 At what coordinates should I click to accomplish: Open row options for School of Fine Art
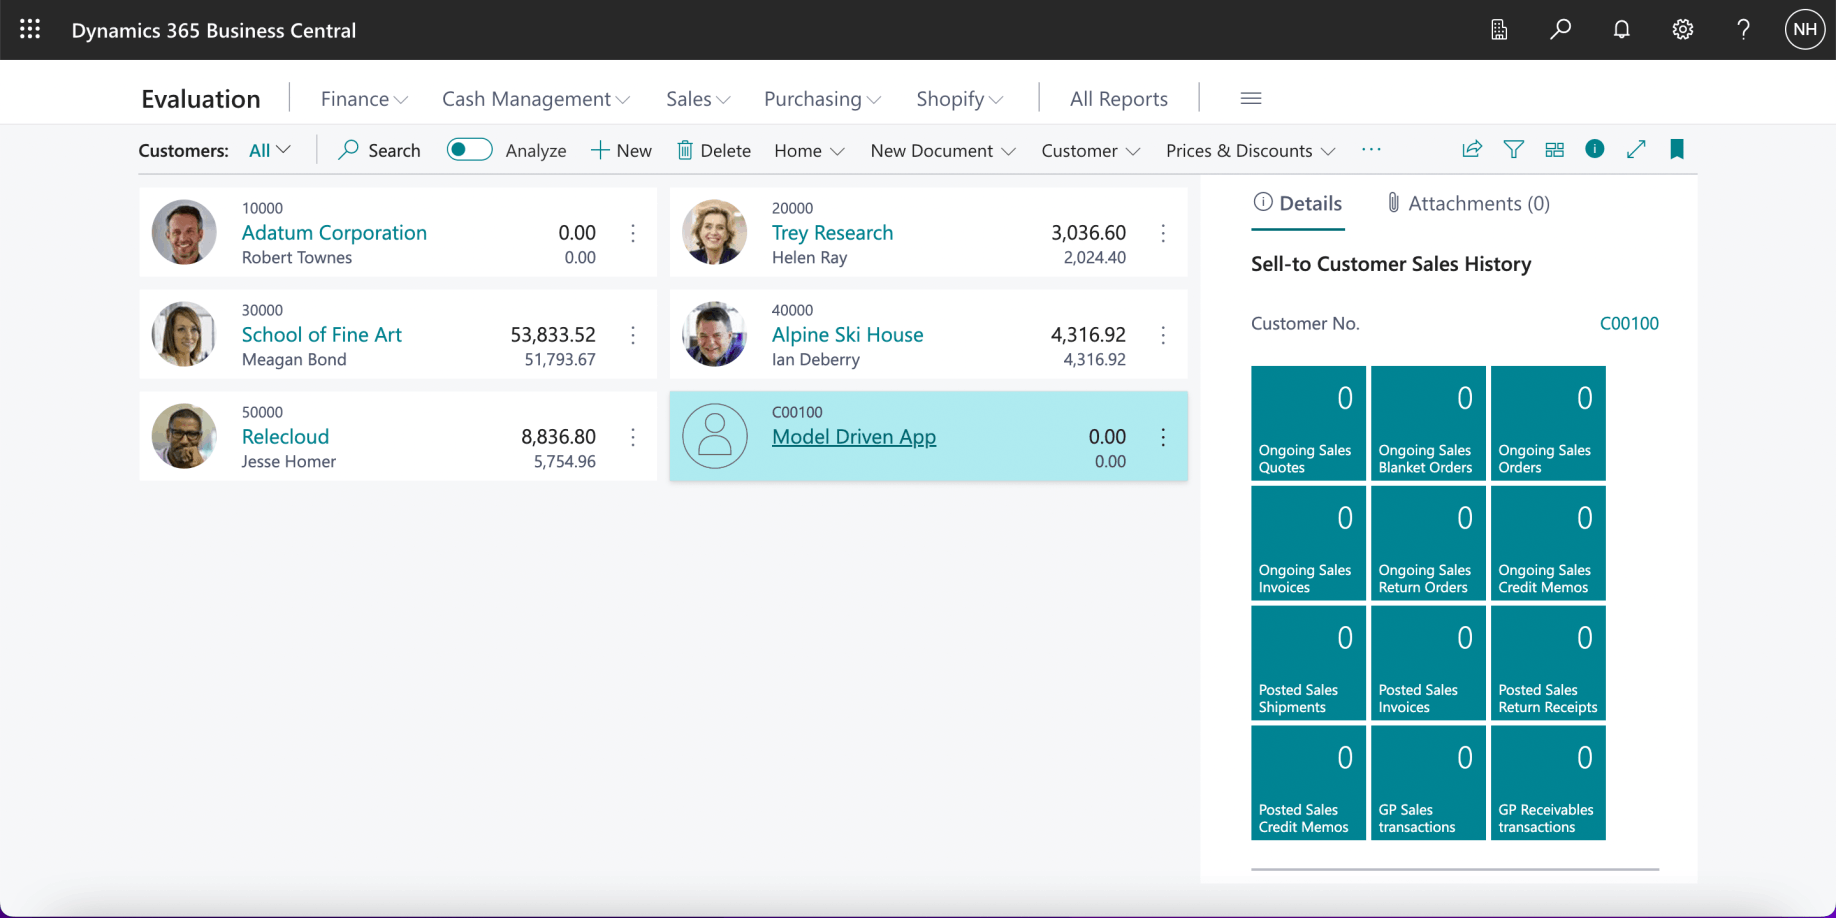tap(633, 335)
